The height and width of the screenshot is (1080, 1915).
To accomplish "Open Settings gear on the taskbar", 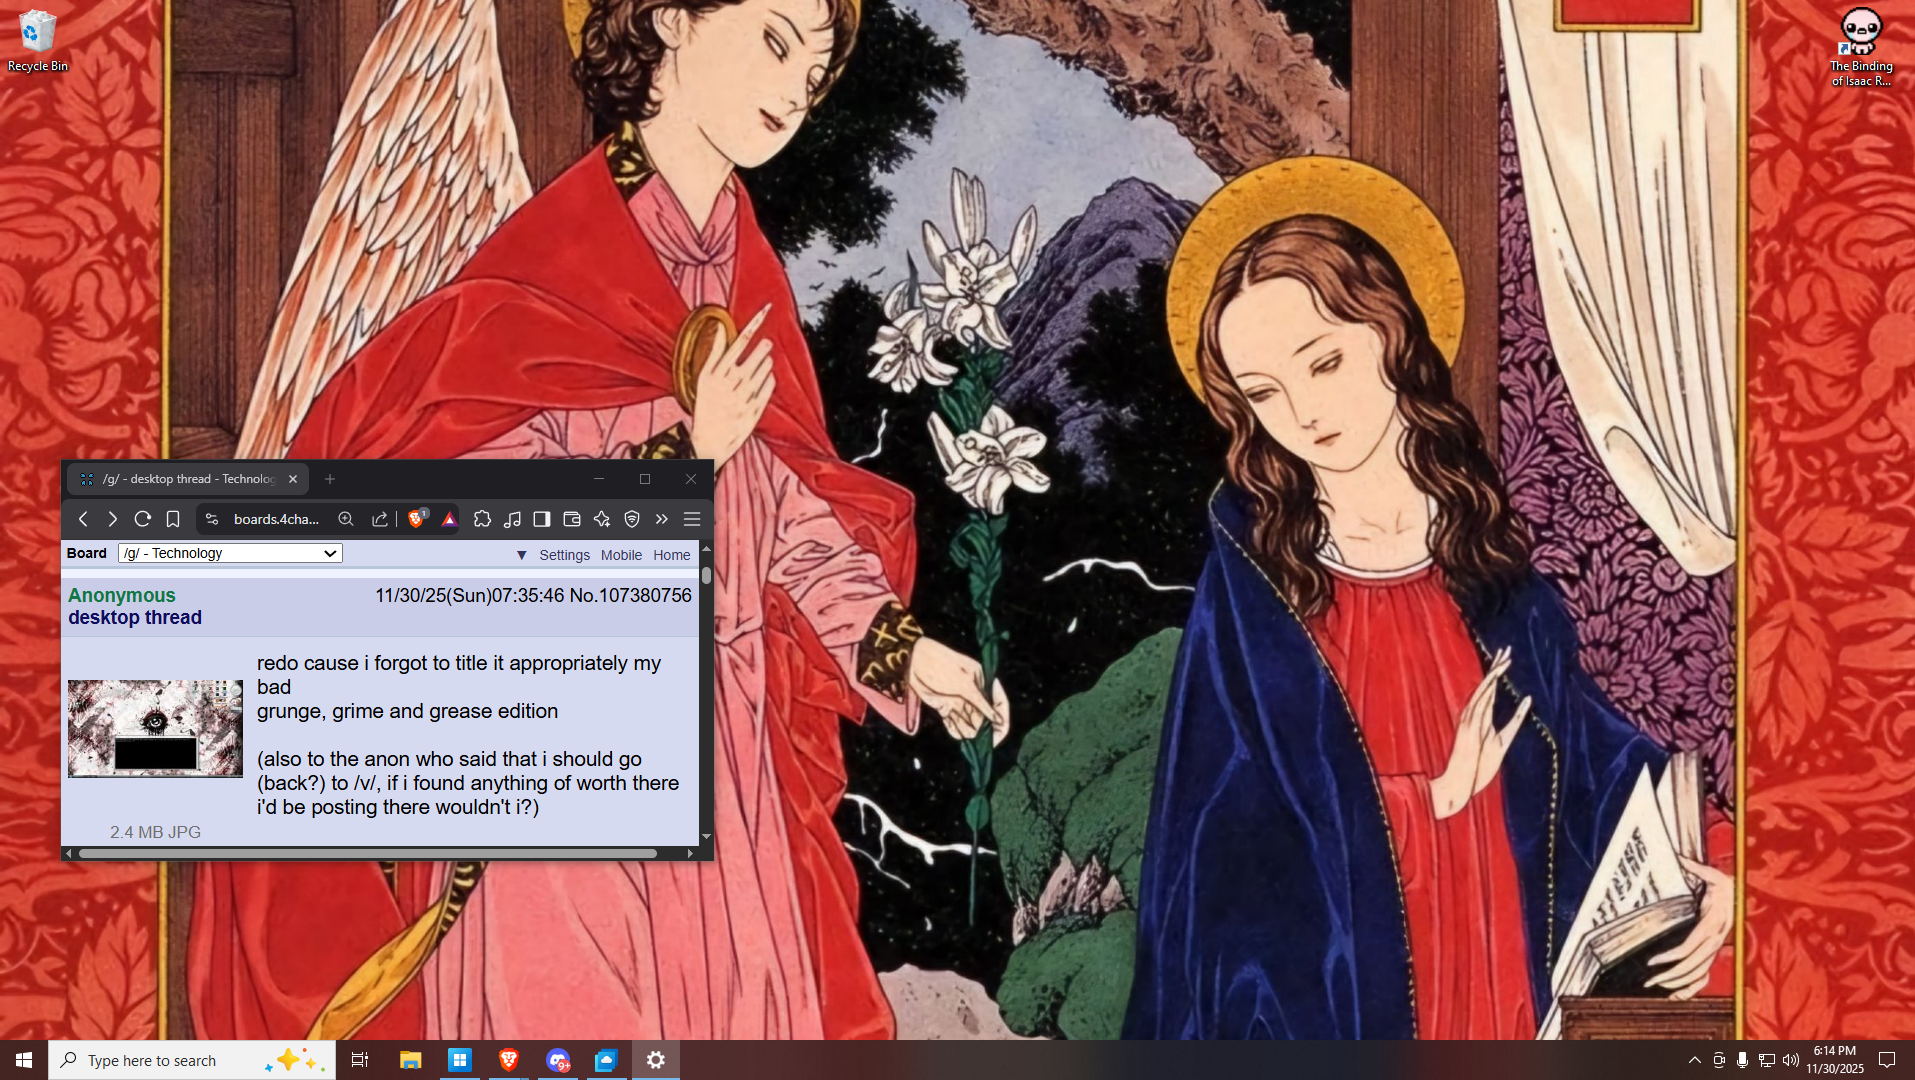I will pyautogui.click(x=656, y=1060).
